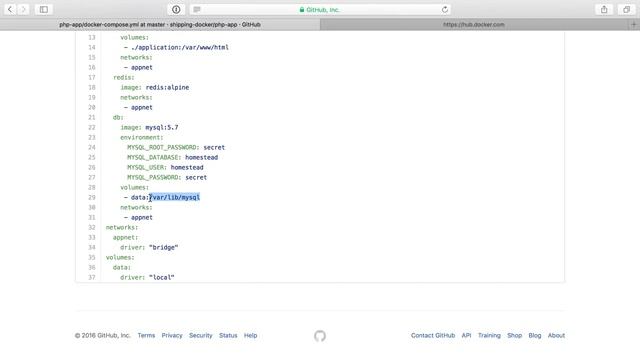Click the redis: service key

[124, 78]
